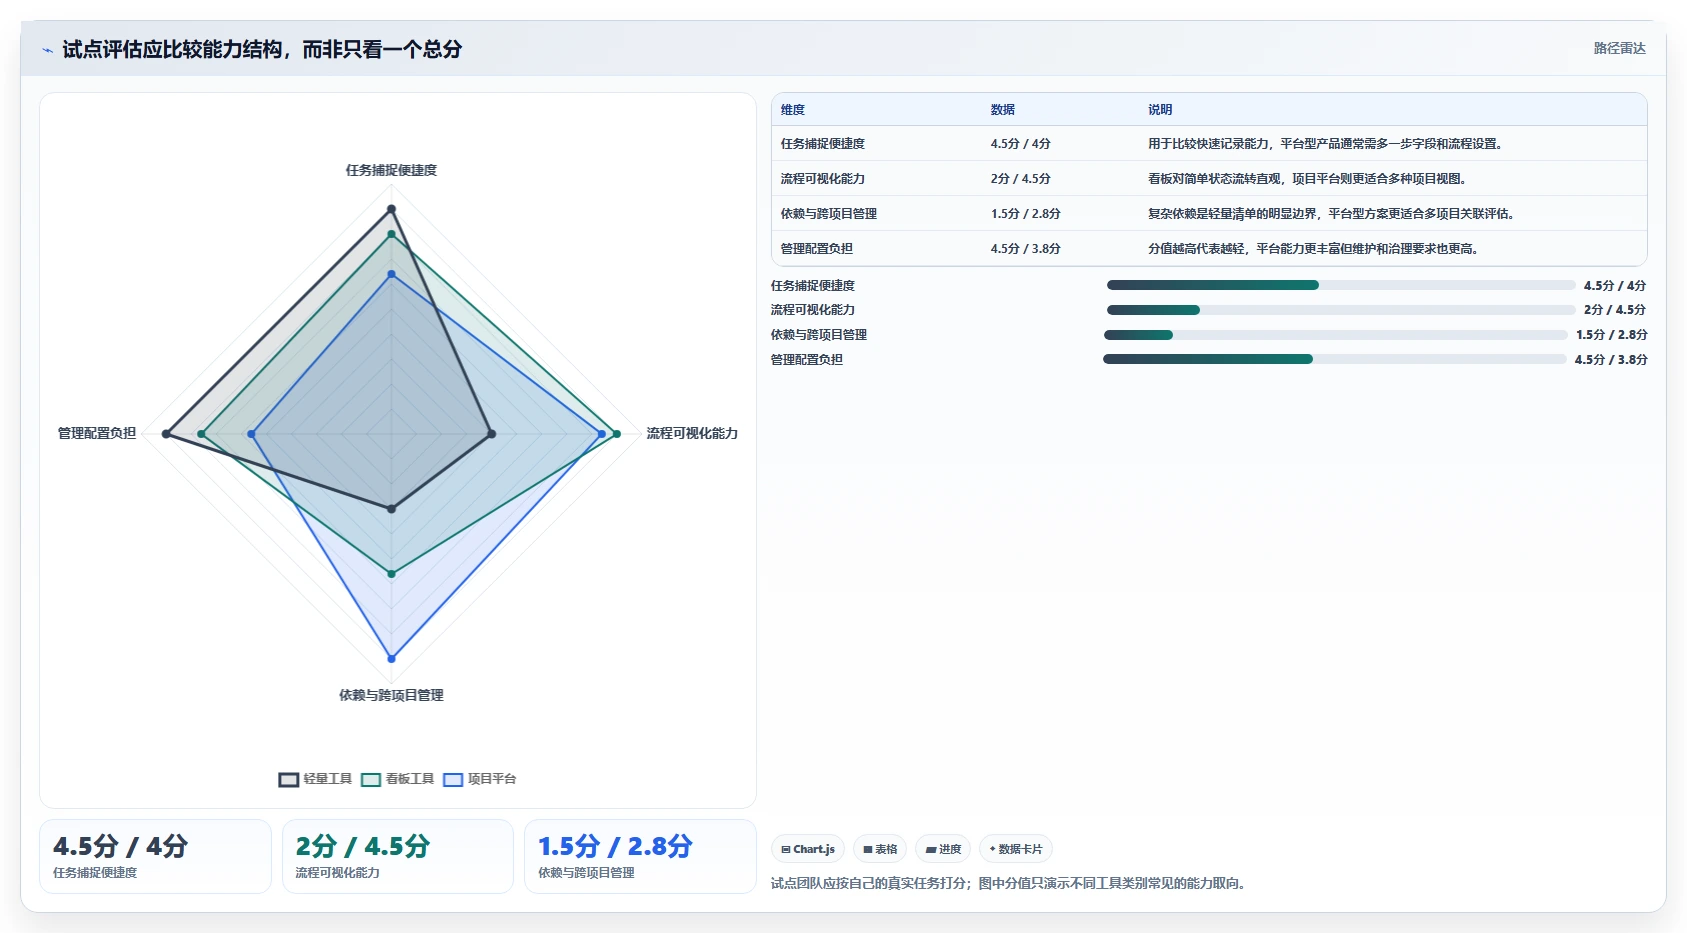Click the description starting 复杂依赖是轻量清单
The height and width of the screenshot is (933, 1687).
(1333, 214)
